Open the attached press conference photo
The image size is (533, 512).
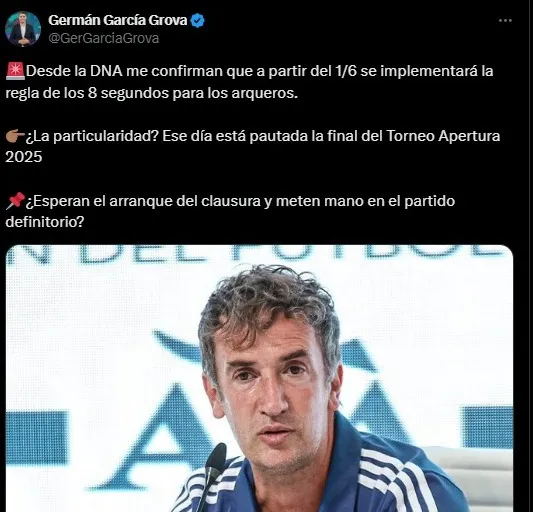pyautogui.click(x=259, y=378)
